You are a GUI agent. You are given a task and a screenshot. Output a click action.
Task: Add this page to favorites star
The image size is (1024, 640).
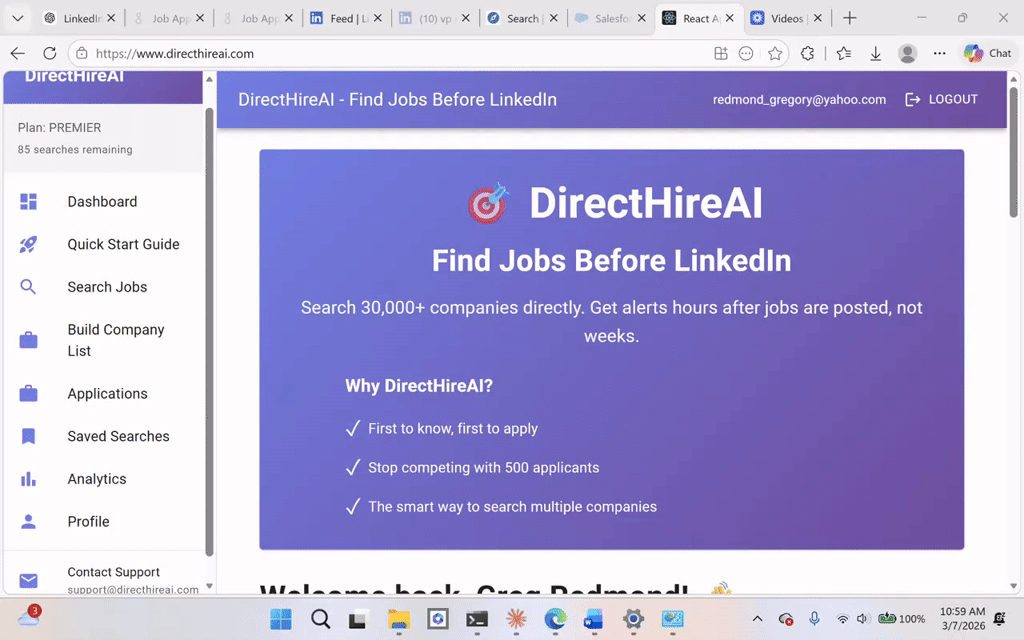[x=775, y=54]
